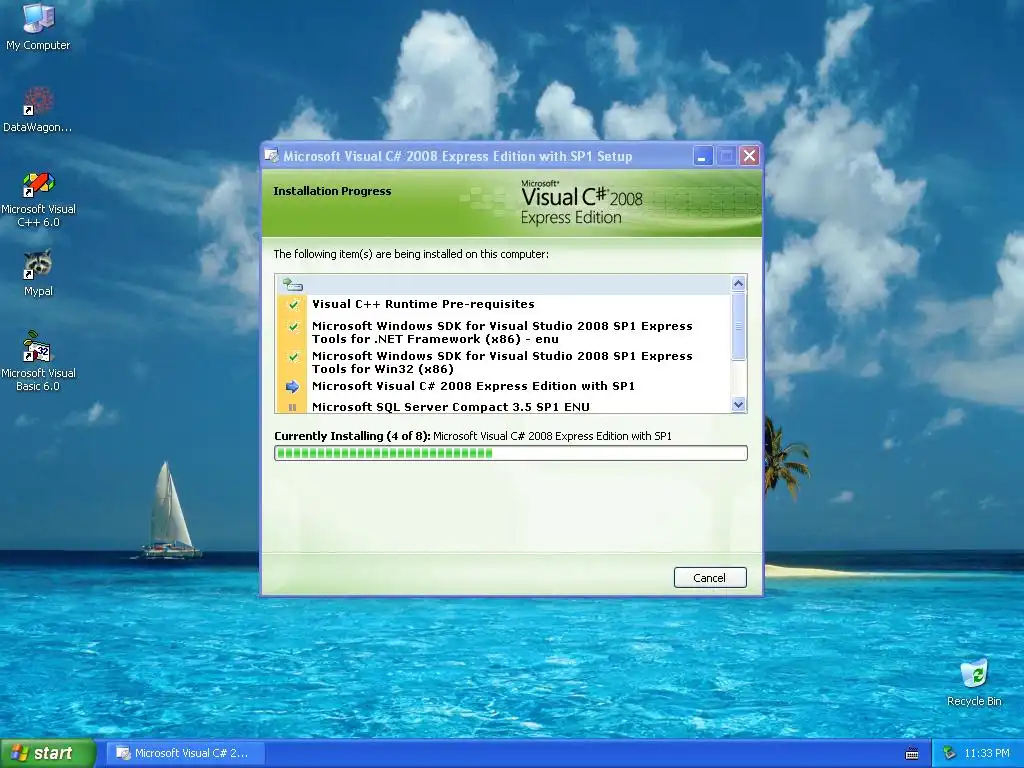This screenshot has width=1024, height=768.
Task: Minimize the Visual C# Setup window
Action: coord(703,156)
